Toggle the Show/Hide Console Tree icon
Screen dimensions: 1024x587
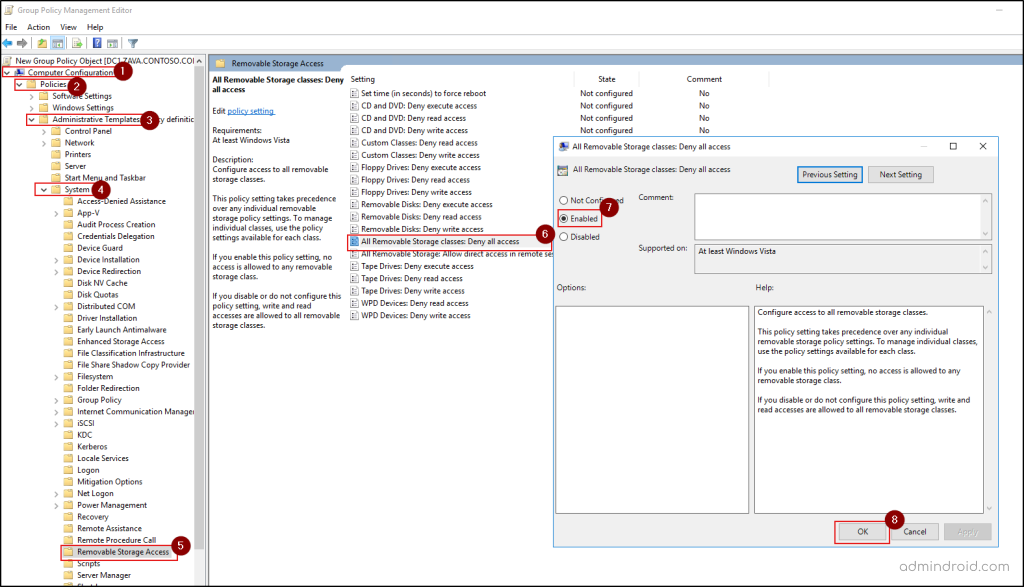[56, 42]
